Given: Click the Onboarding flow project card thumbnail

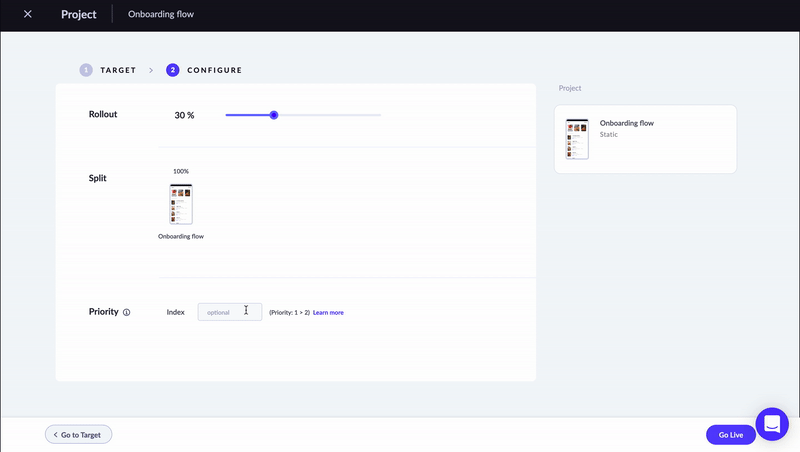Looking at the screenshot, I should point(577,139).
